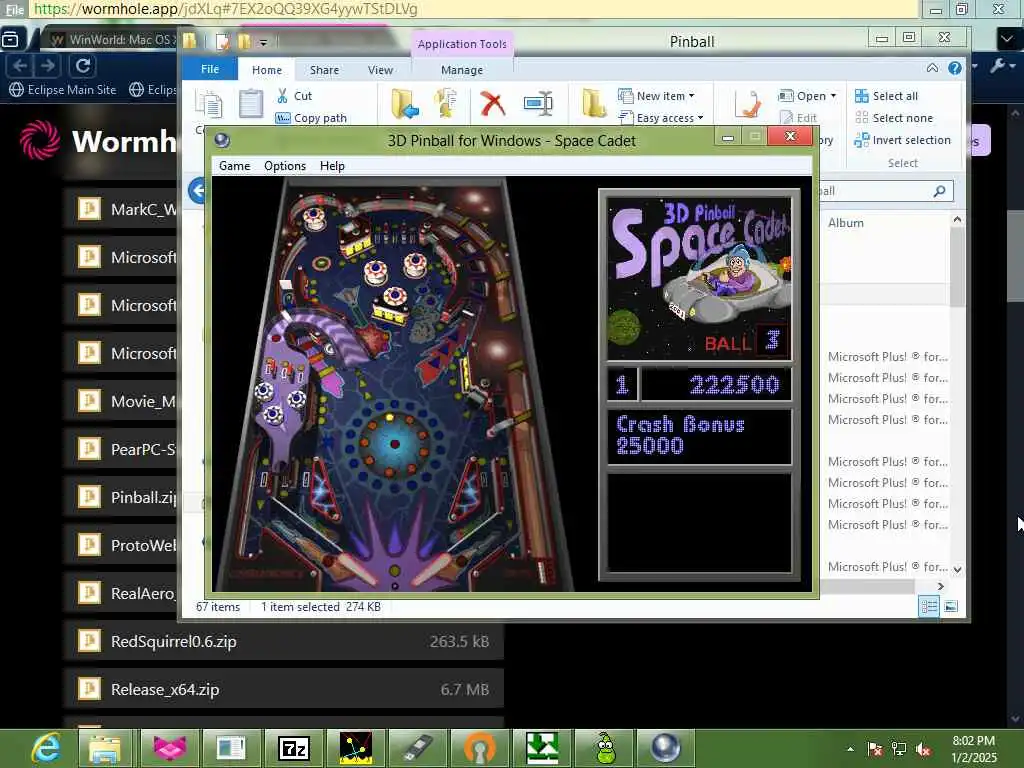Click the Copy path icon
1024x768 pixels.
click(x=282, y=118)
